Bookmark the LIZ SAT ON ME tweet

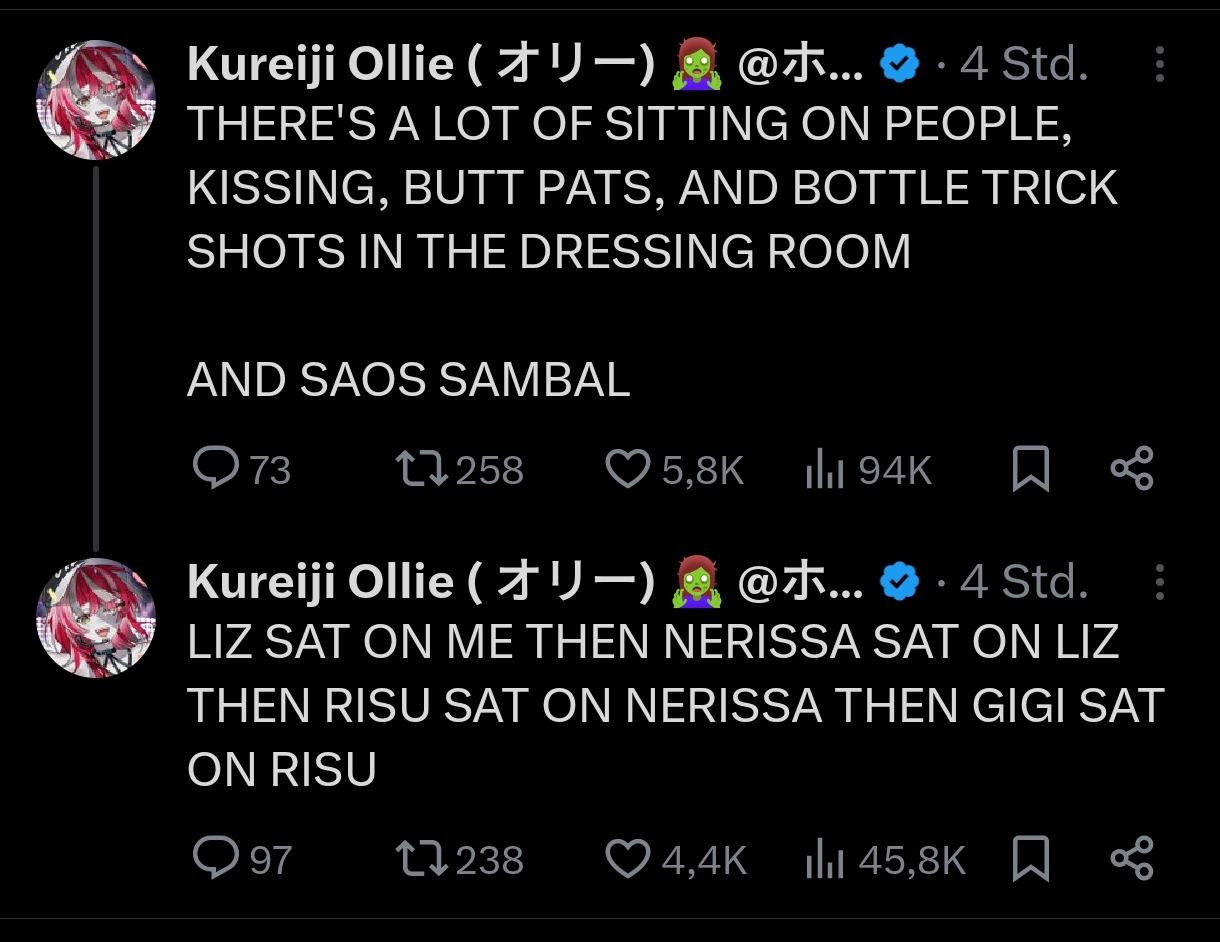pos(1030,859)
